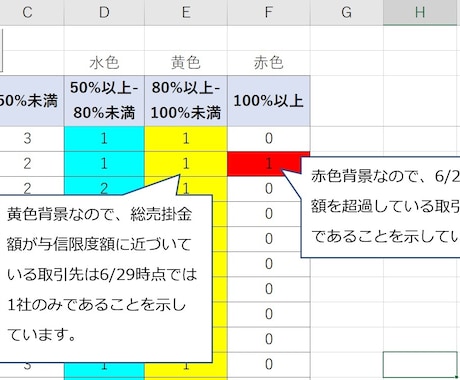This screenshot has height=380, width=460.
Task: Select the column D header
Action: tap(104, 13)
